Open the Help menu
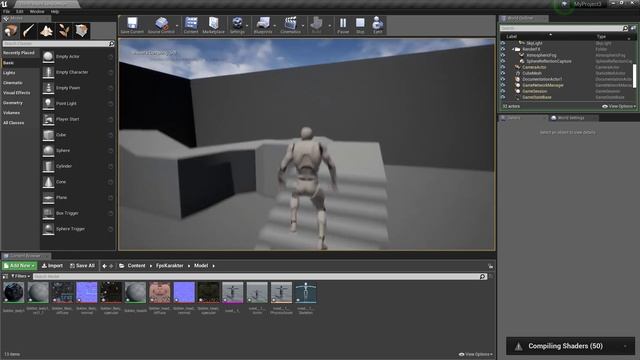Screen dimensions: 640x360 point(55,11)
